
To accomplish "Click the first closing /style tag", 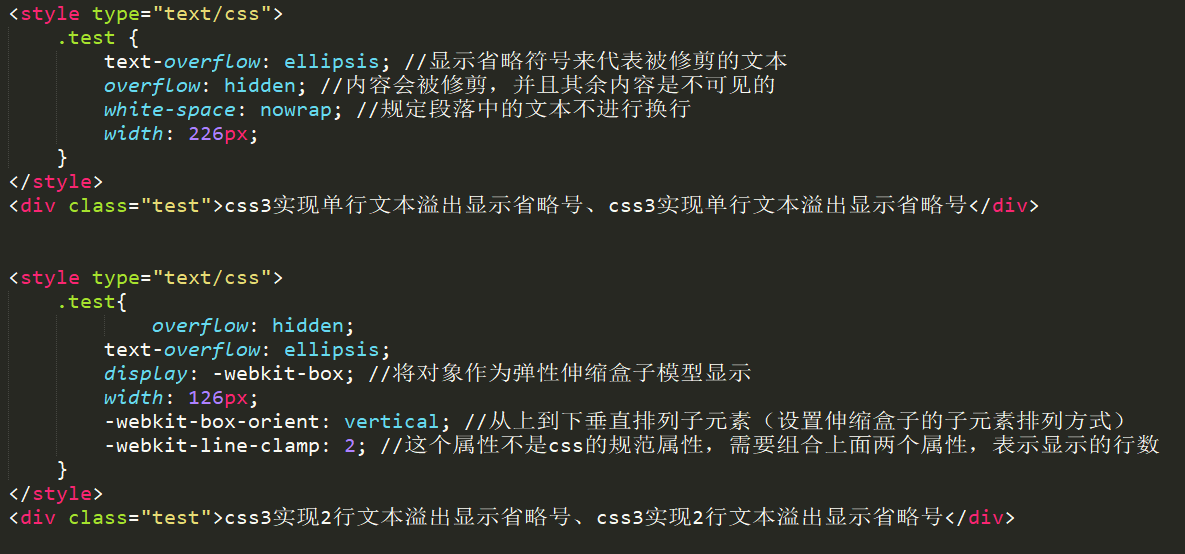I will pos(55,182).
